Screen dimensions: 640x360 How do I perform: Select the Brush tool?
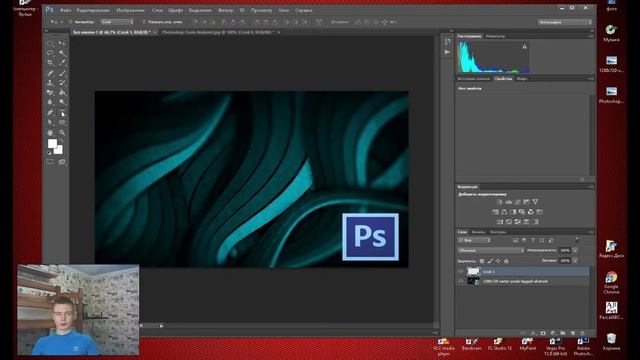62,73
